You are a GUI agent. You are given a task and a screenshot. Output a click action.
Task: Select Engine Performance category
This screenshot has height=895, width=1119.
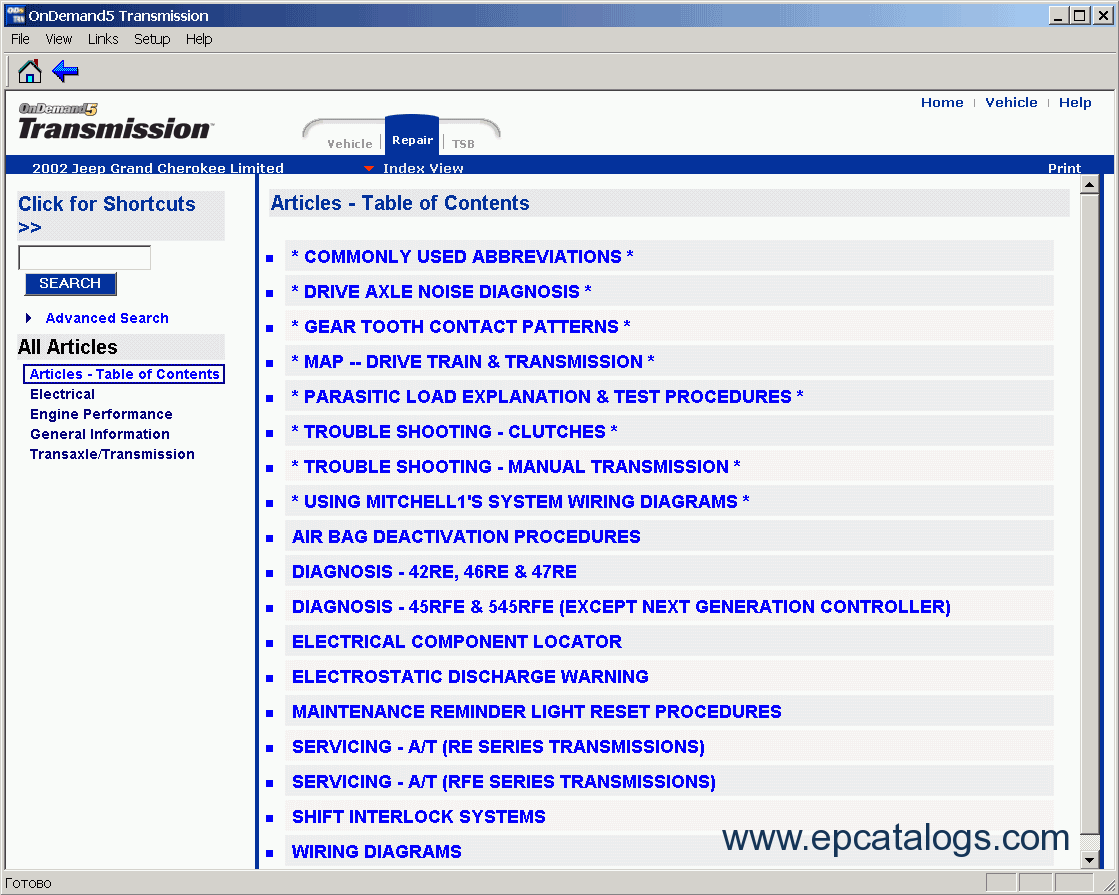pos(101,414)
